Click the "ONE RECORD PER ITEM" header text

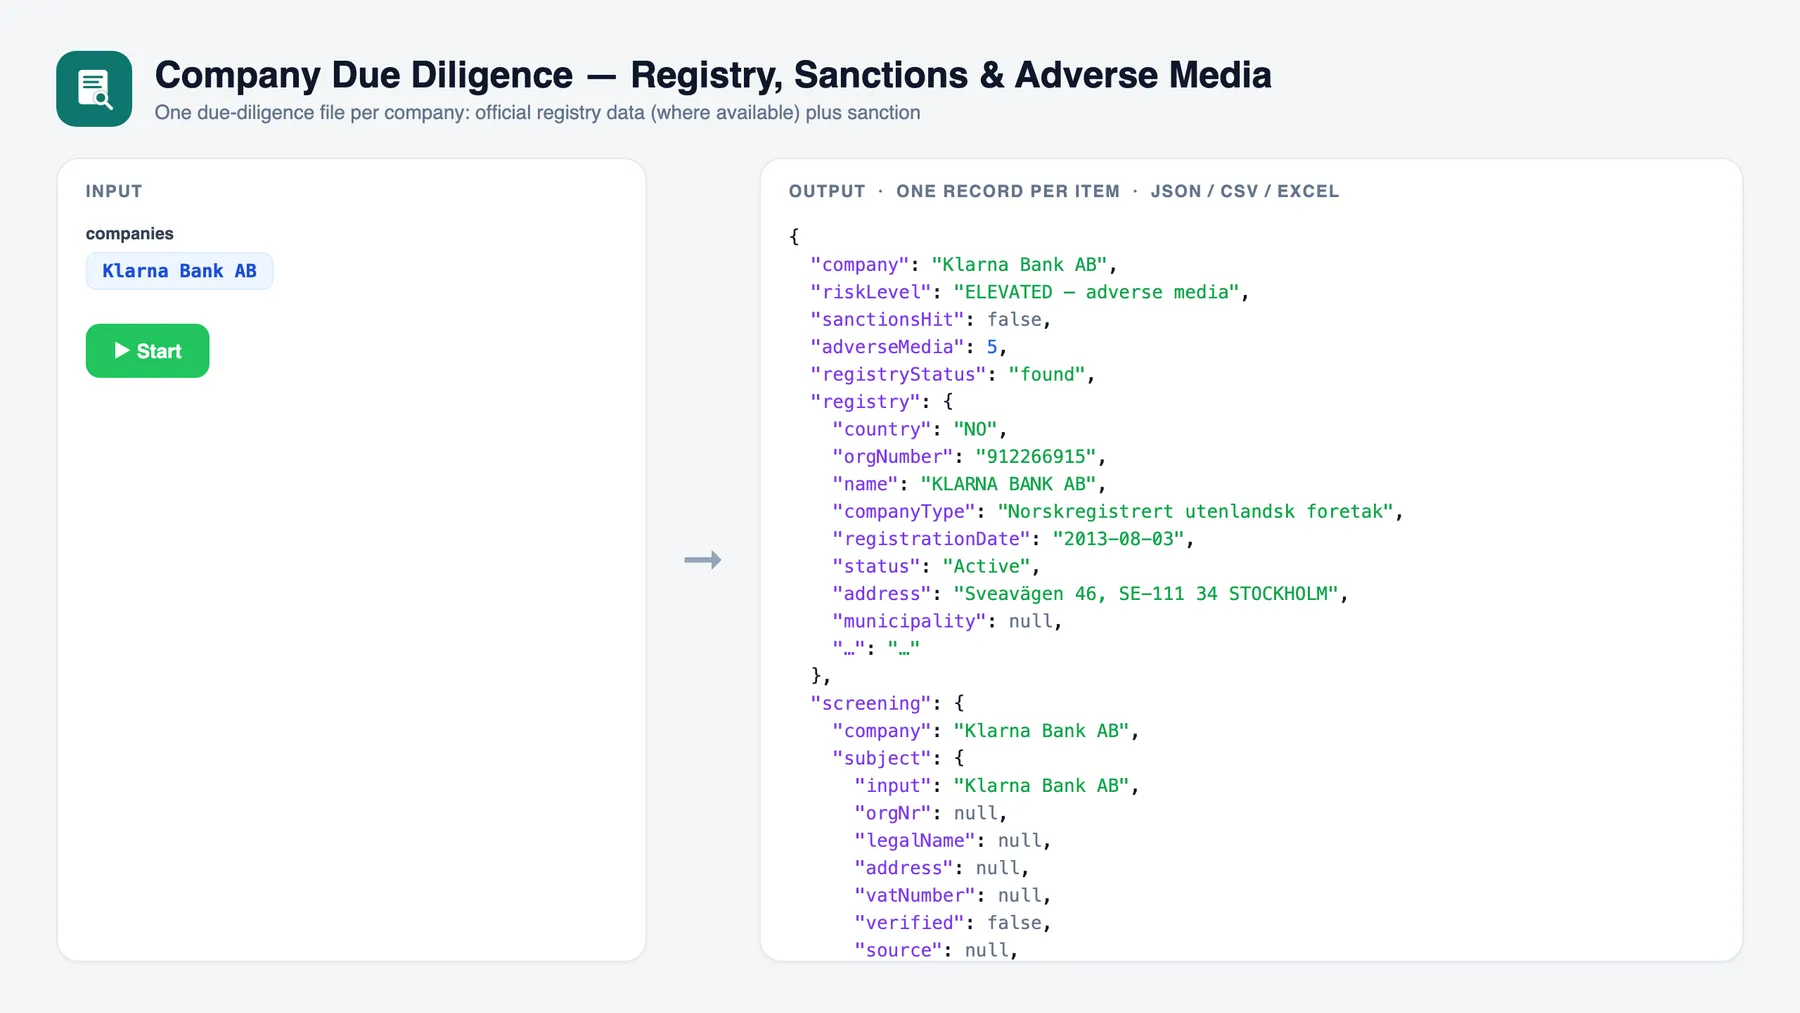pos(1008,191)
